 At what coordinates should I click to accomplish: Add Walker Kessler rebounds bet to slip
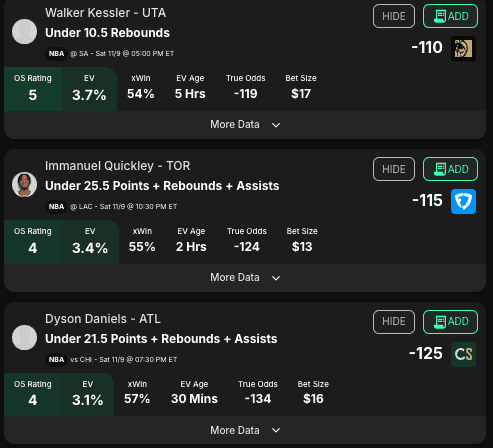pyautogui.click(x=450, y=16)
